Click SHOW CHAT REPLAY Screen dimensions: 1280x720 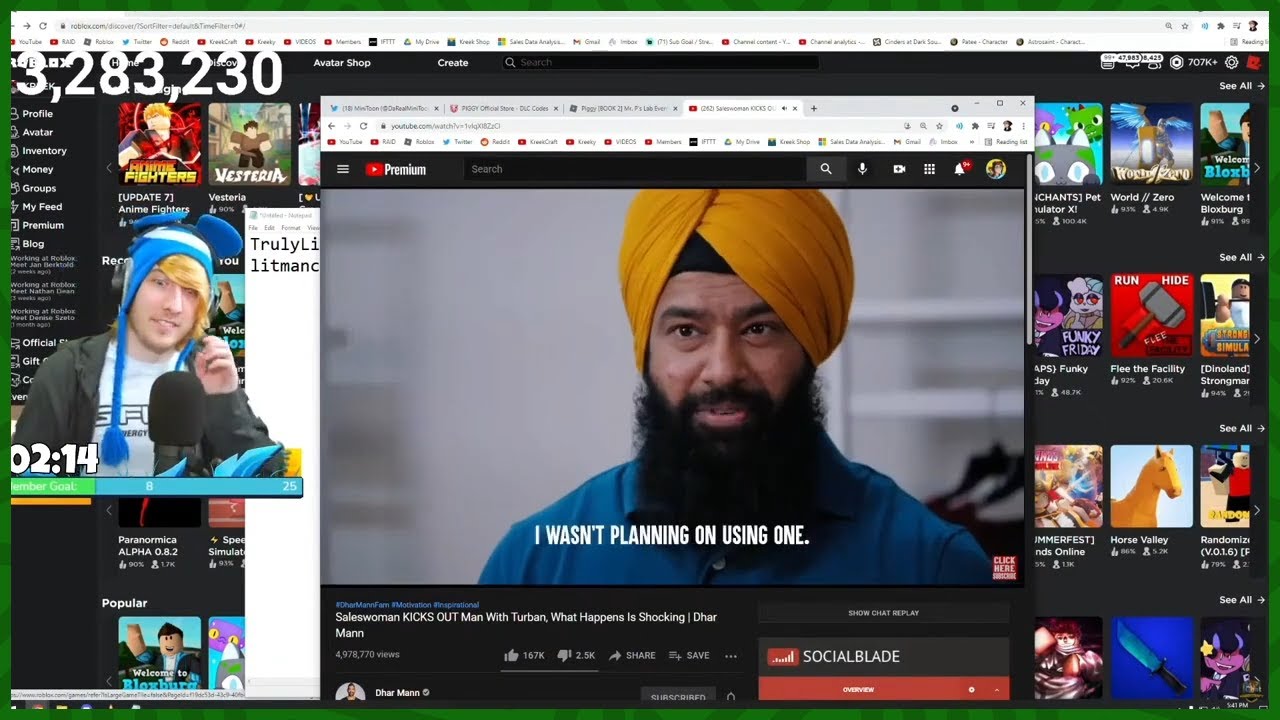coord(883,613)
